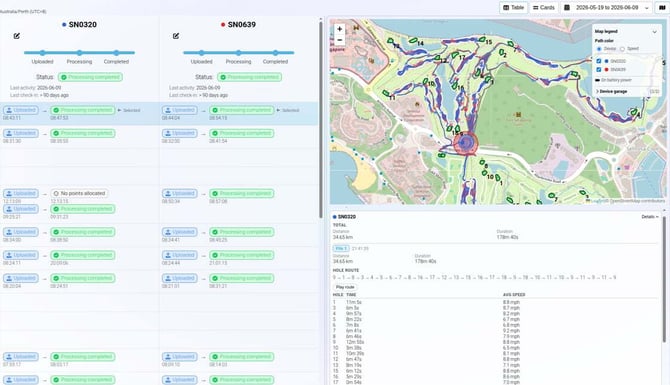
Task: Click the hole 14 flag marker on map
Action: pyautogui.click(x=413, y=41)
